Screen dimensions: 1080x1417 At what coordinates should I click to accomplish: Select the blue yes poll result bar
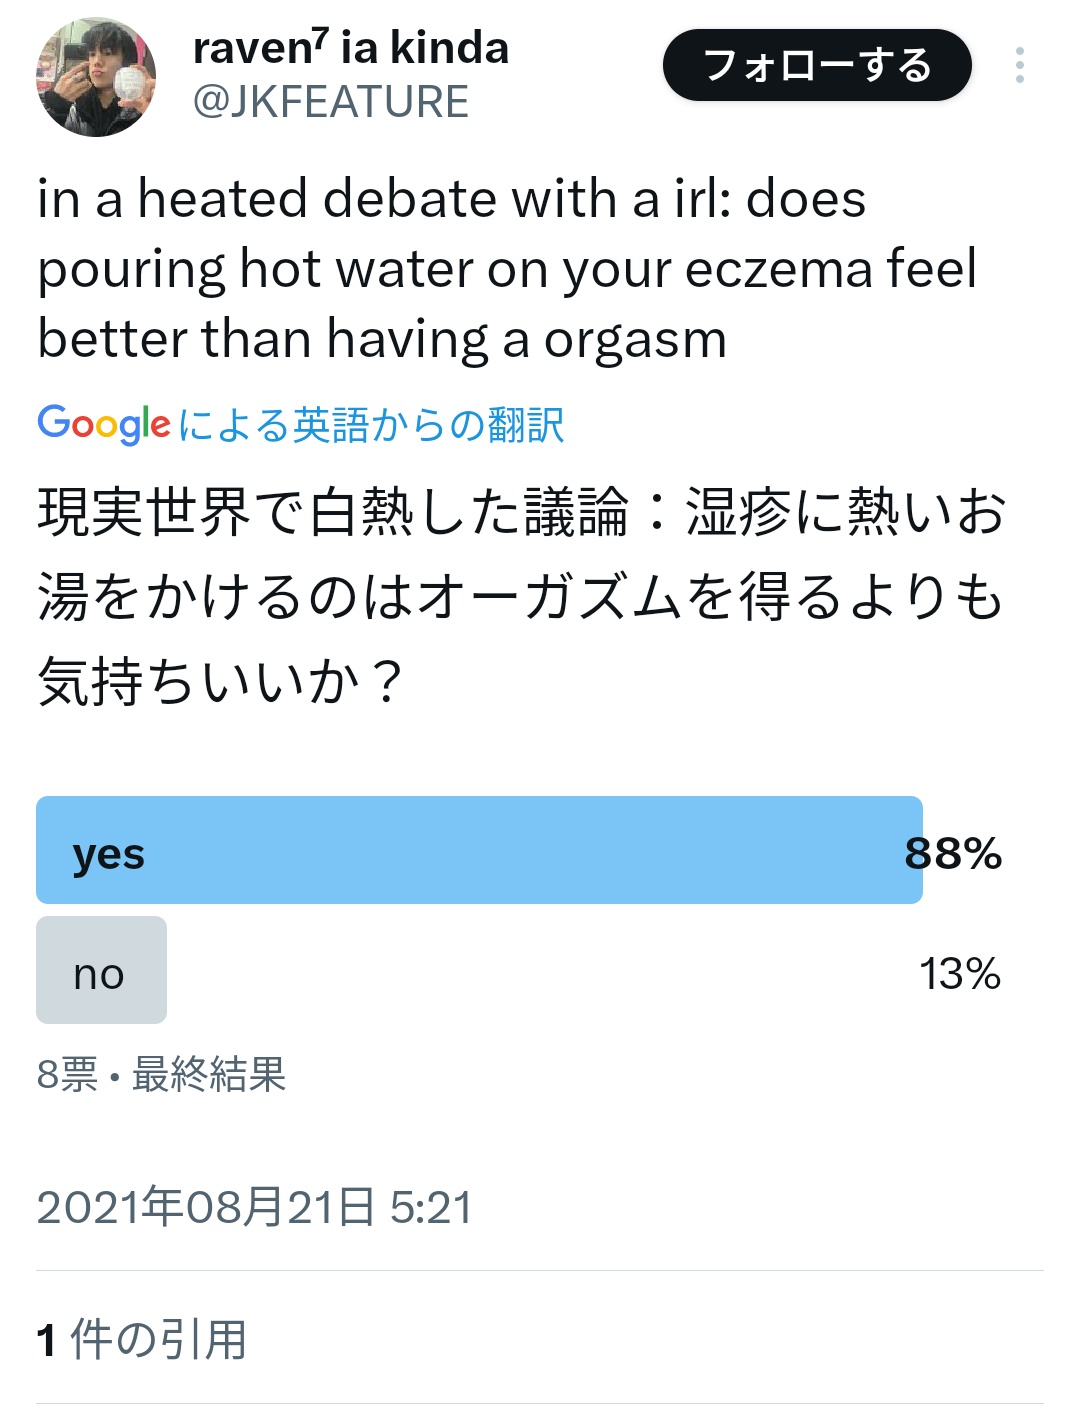pos(479,850)
